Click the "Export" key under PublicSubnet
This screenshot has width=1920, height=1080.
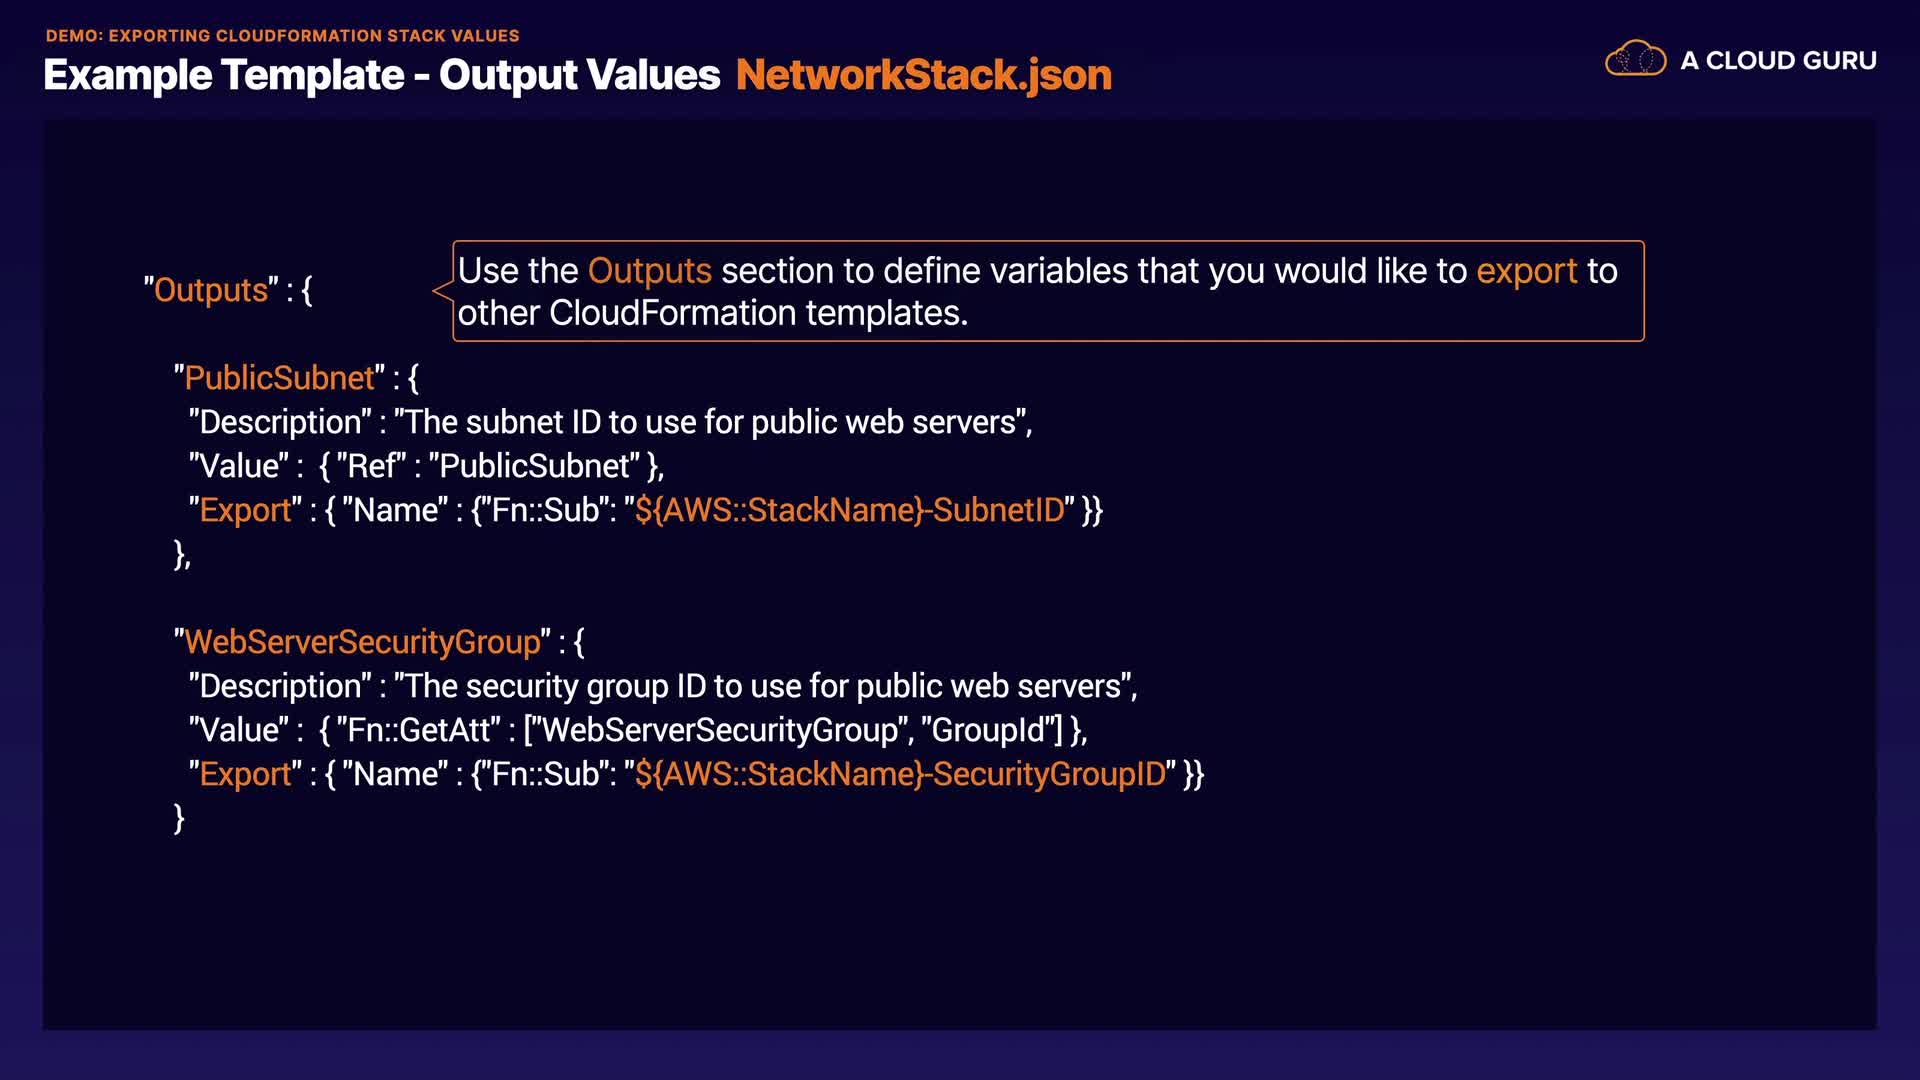(245, 510)
